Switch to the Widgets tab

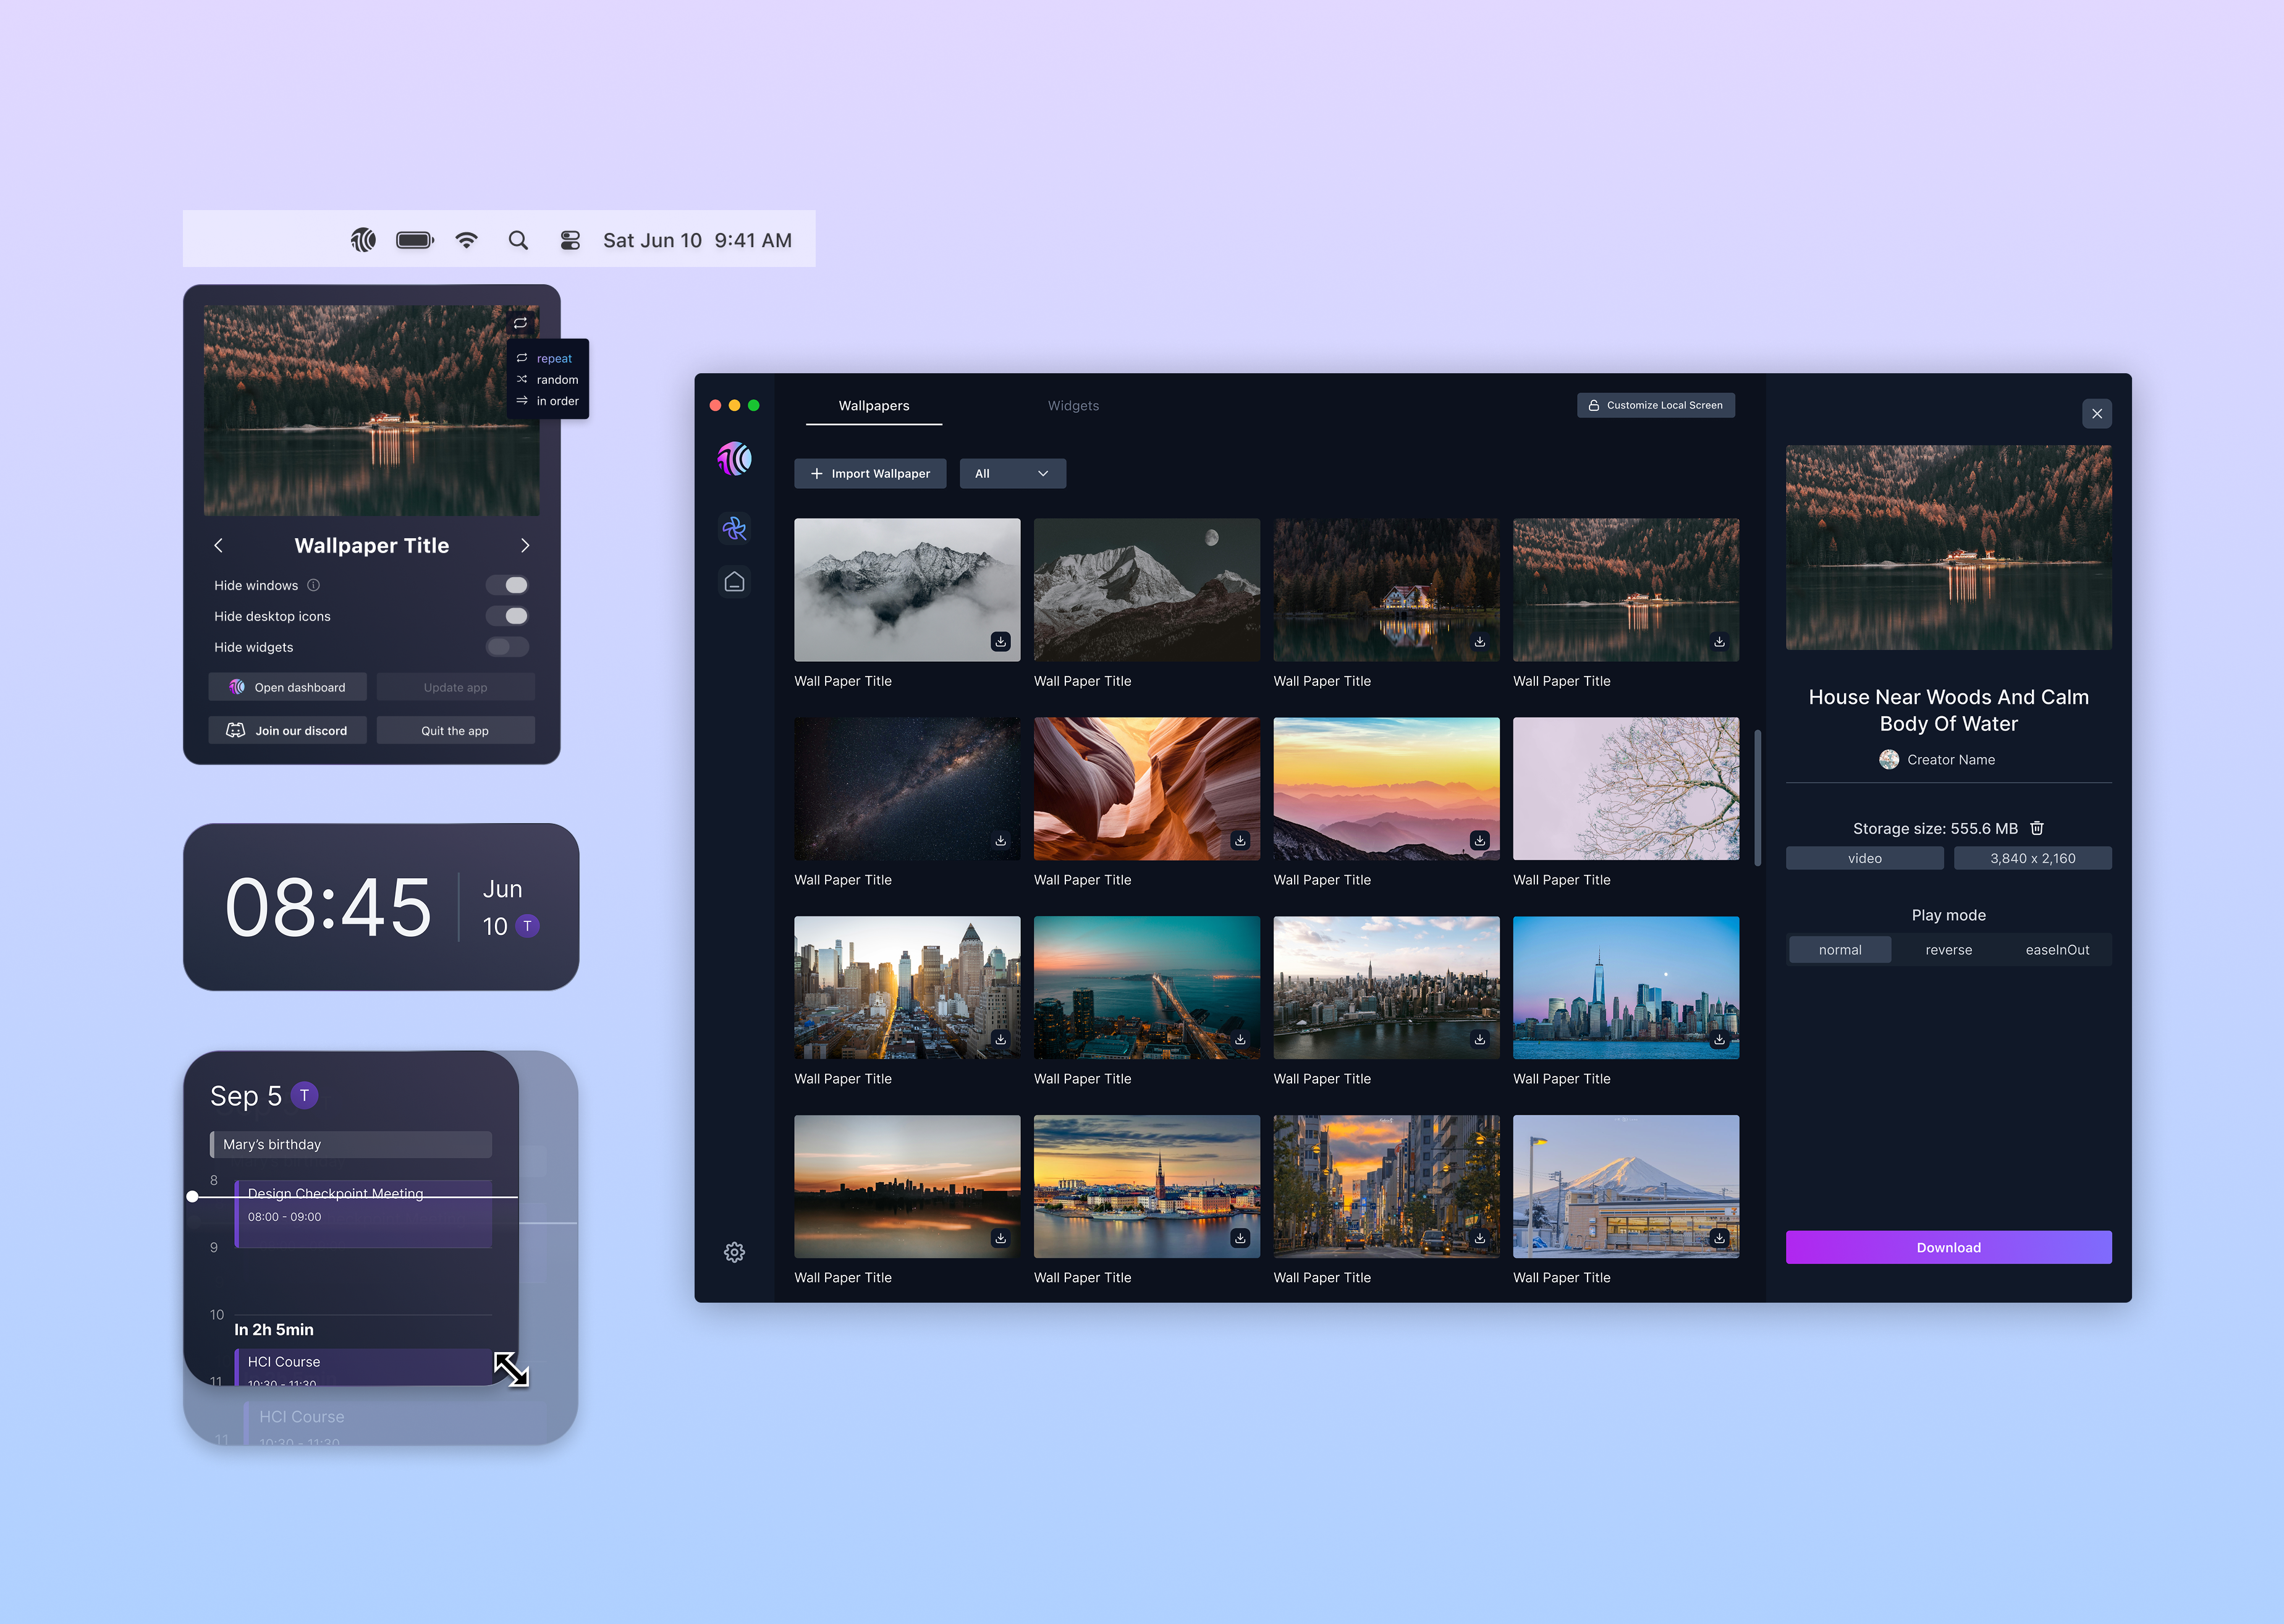point(1073,405)
